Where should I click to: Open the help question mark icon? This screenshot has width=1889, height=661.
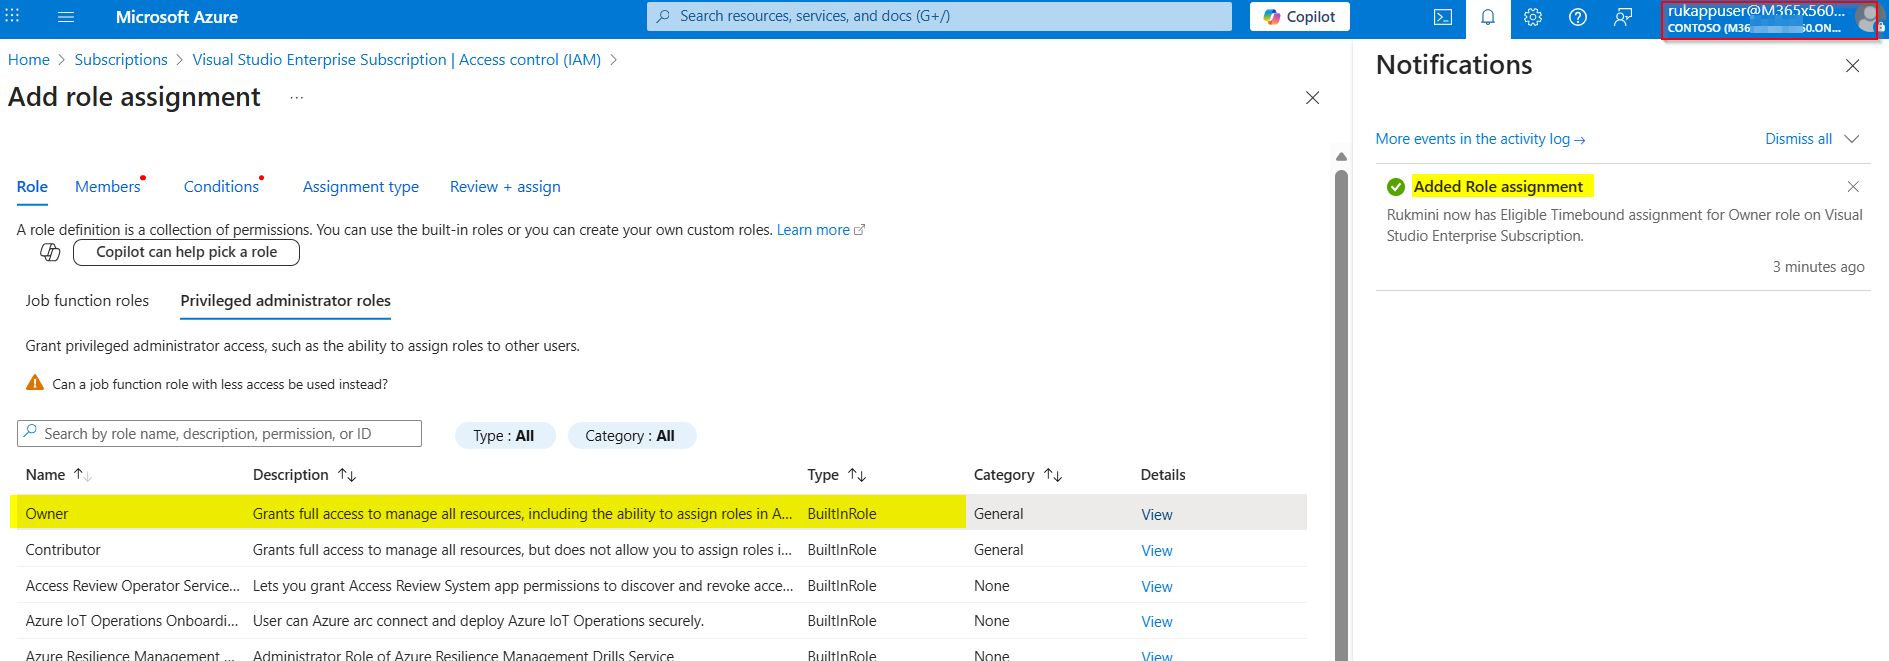pyautogui.click(x=1578, y=17)
